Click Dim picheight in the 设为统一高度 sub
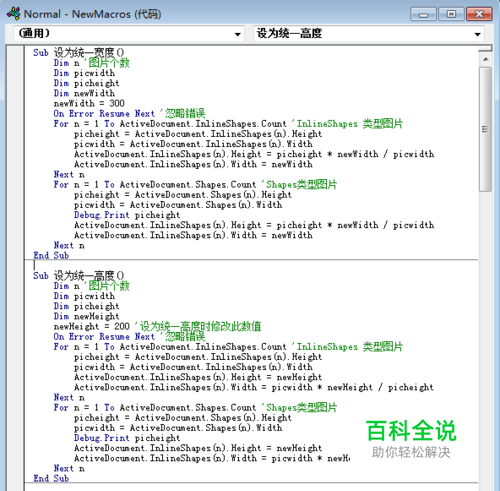The height and width of the screenshot is (491, 500). pyautogui.click(x=86, y=306)
